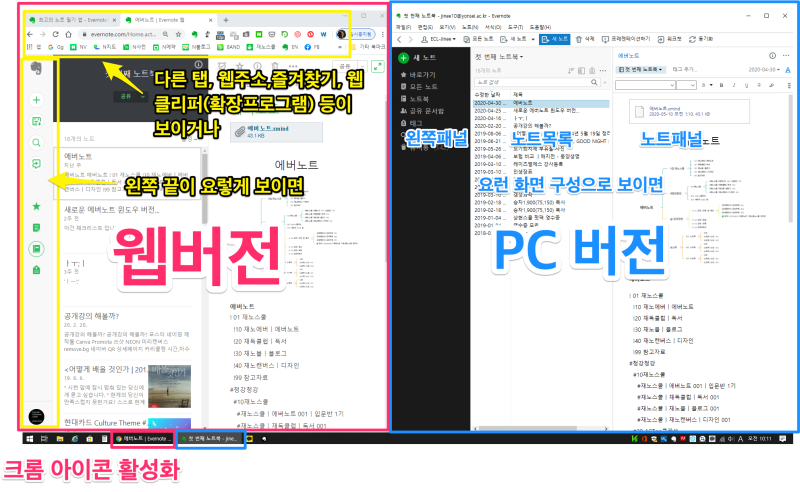Apply bold formatting in PC note editor
The image size is (800, 492).
721,85
